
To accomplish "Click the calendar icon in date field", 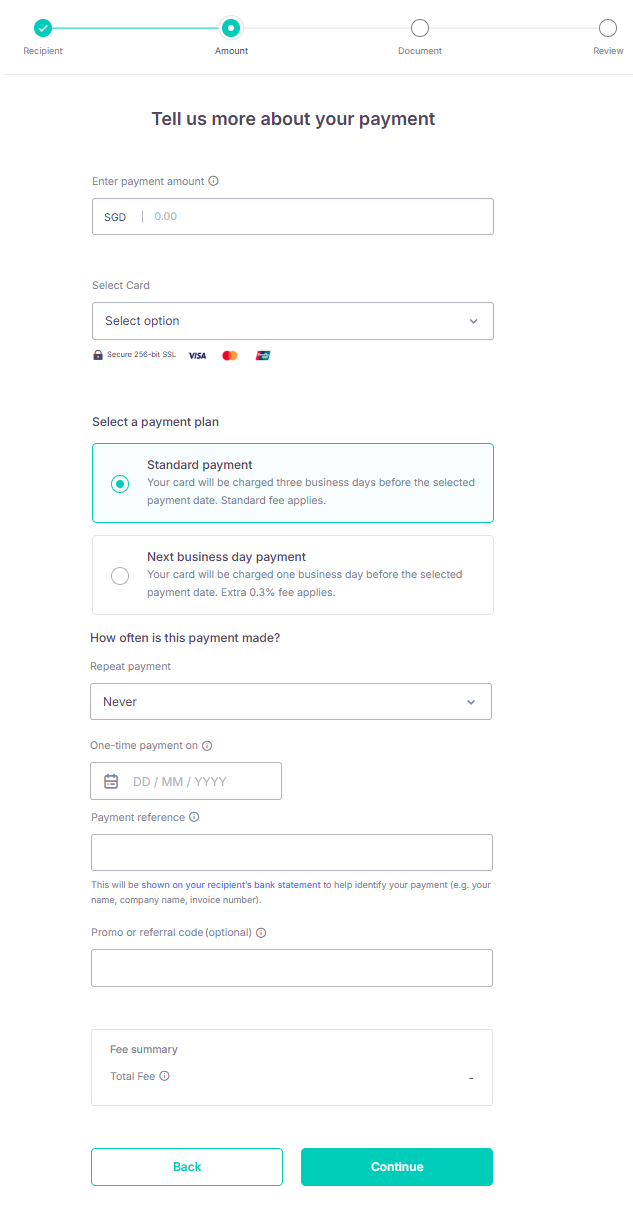I will (111, 782).
